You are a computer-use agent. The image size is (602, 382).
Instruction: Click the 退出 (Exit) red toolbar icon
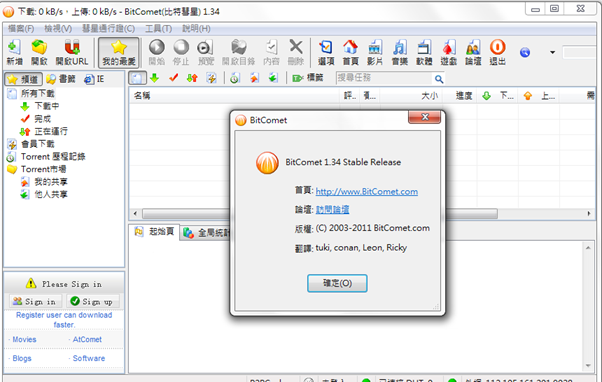(498, 52)
